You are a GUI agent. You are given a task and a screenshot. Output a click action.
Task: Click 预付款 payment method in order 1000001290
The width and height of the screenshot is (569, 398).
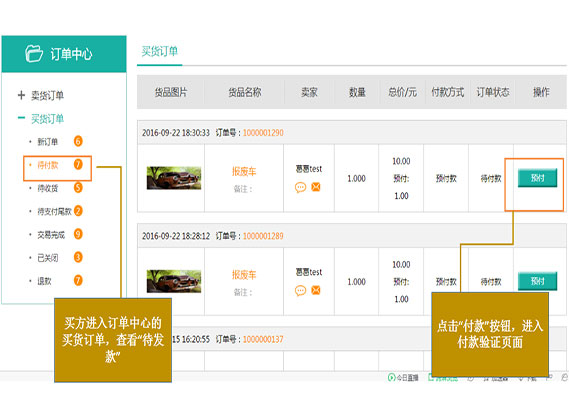(446, 179)
